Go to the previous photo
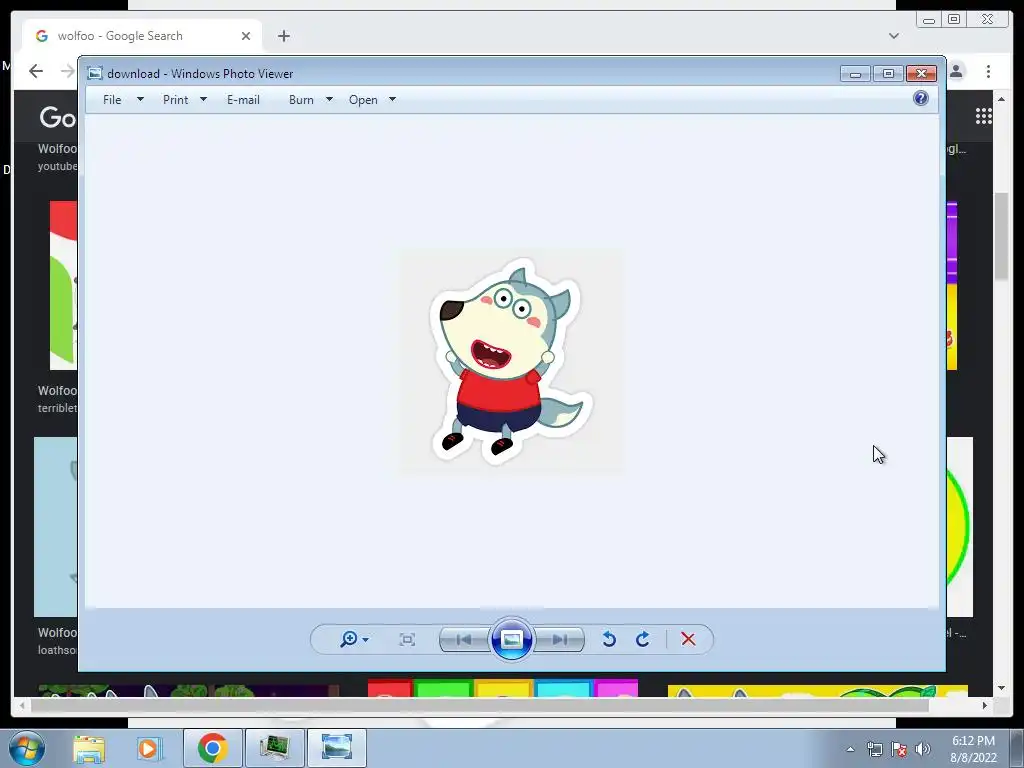 pyautogui.click(x=464, y=639)
